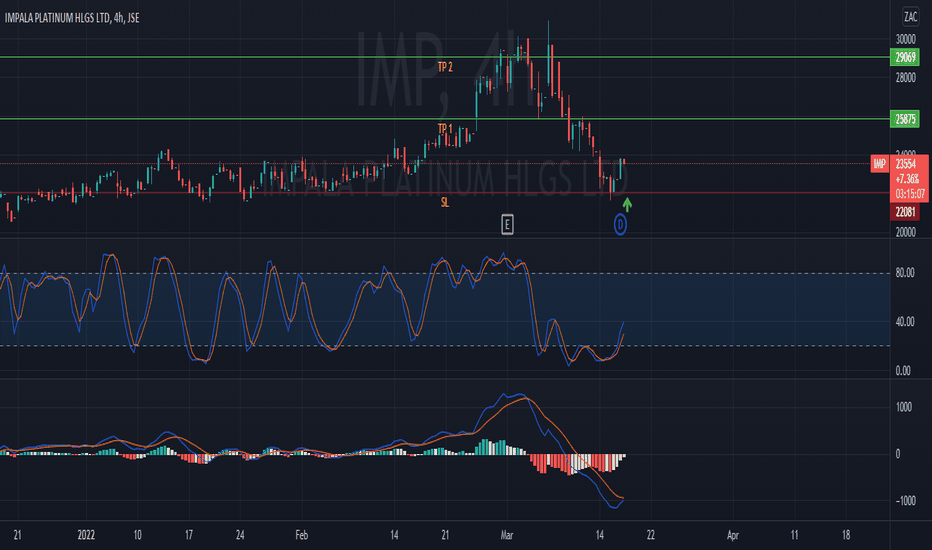932x550 pixels.
Task: Click the 20000 price scale label
Action: pos(906,232)
